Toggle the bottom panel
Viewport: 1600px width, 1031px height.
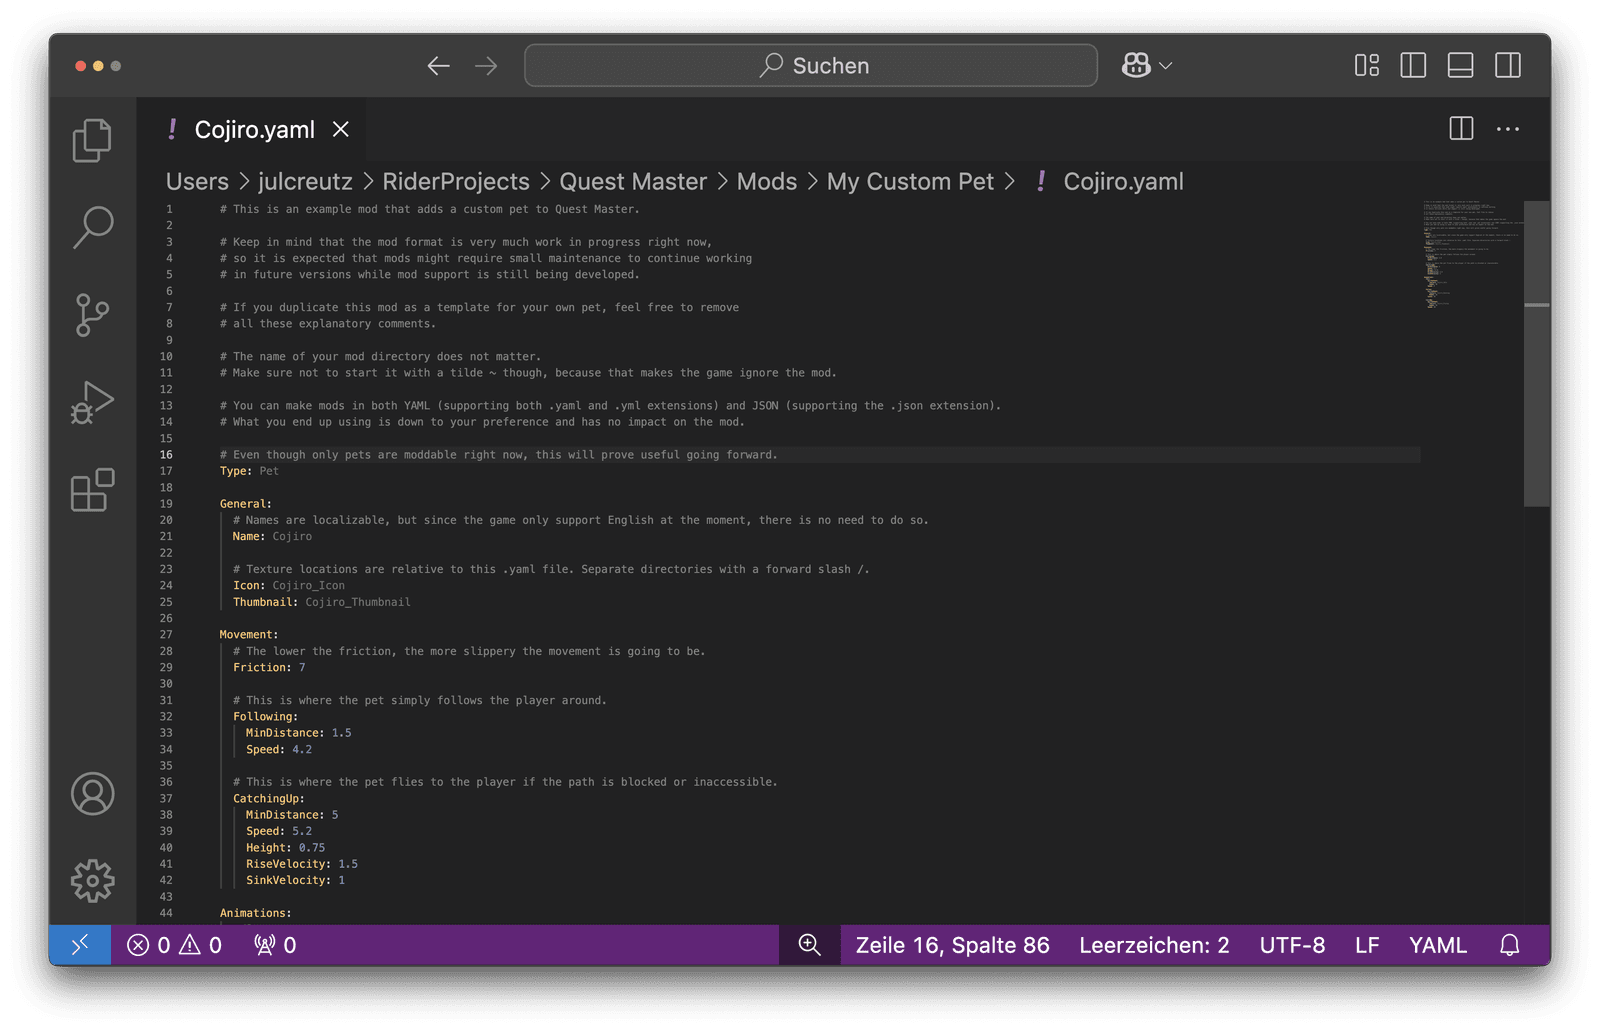(1460, 66)
